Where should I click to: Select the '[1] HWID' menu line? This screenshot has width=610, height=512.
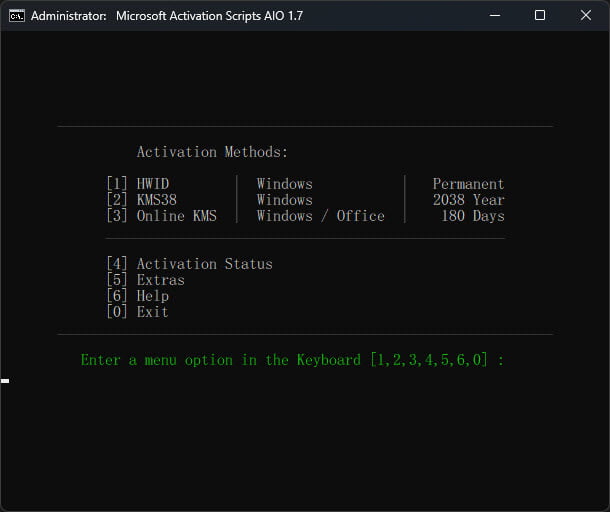(138, 184)
